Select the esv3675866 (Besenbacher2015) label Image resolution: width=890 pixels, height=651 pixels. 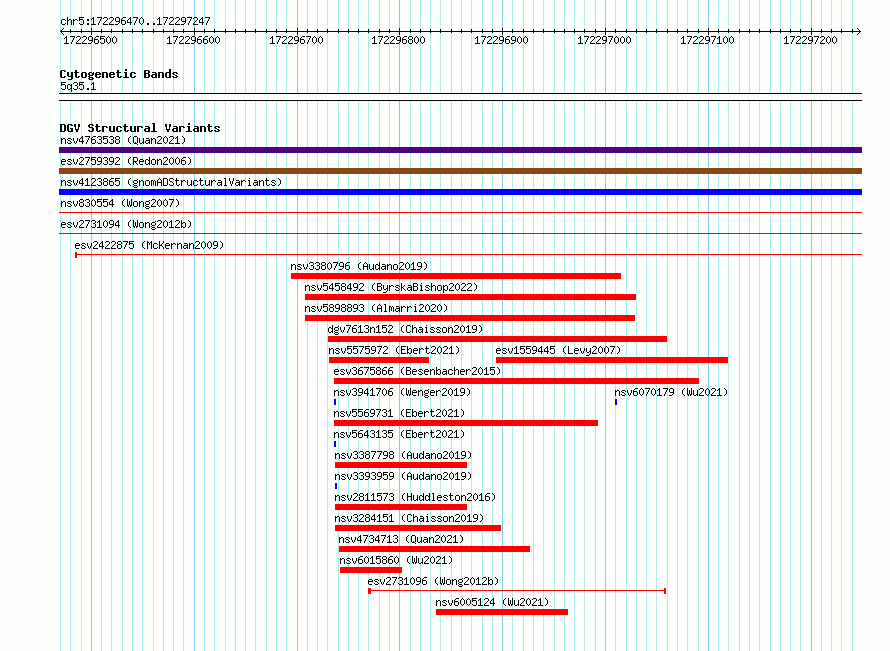tap(417, 371)
